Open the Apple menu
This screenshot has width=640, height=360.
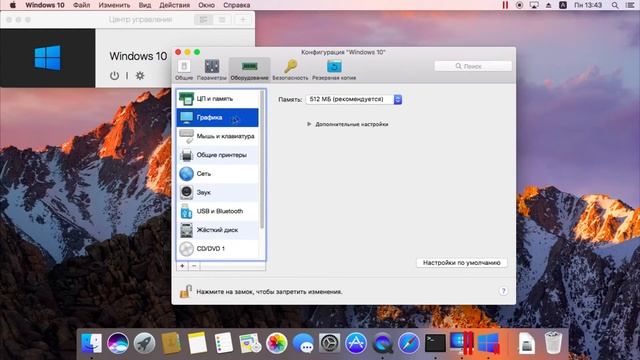tap(12, 5)
